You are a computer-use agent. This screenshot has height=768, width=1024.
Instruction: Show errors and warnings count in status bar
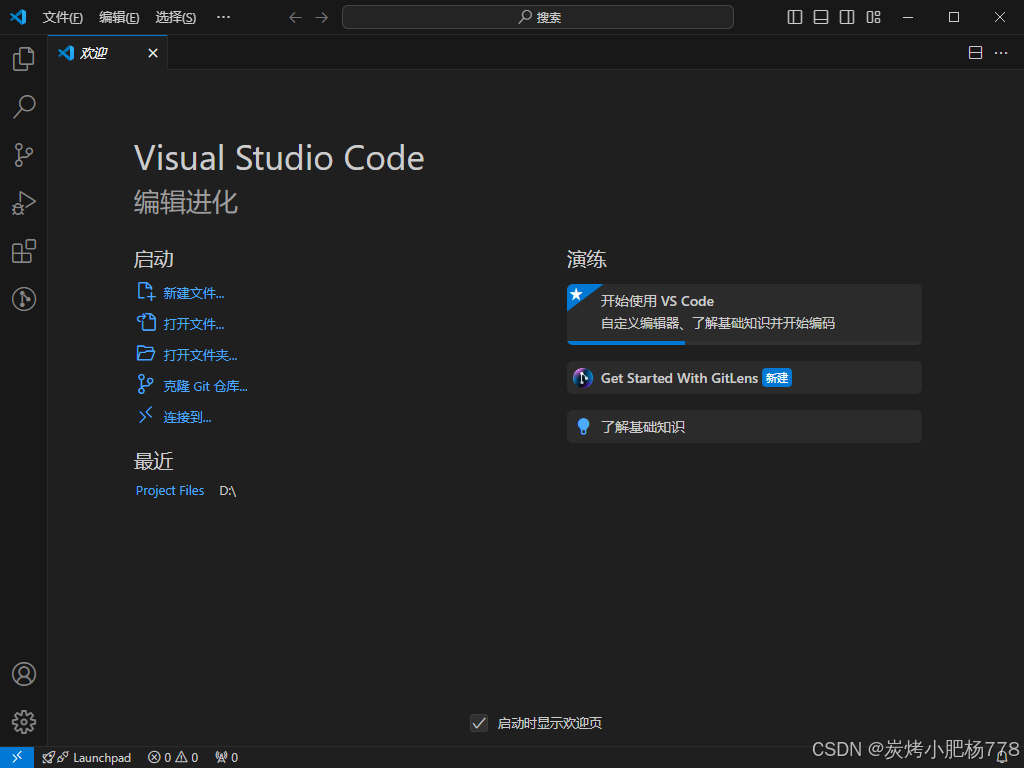click(x=173, y=758)
